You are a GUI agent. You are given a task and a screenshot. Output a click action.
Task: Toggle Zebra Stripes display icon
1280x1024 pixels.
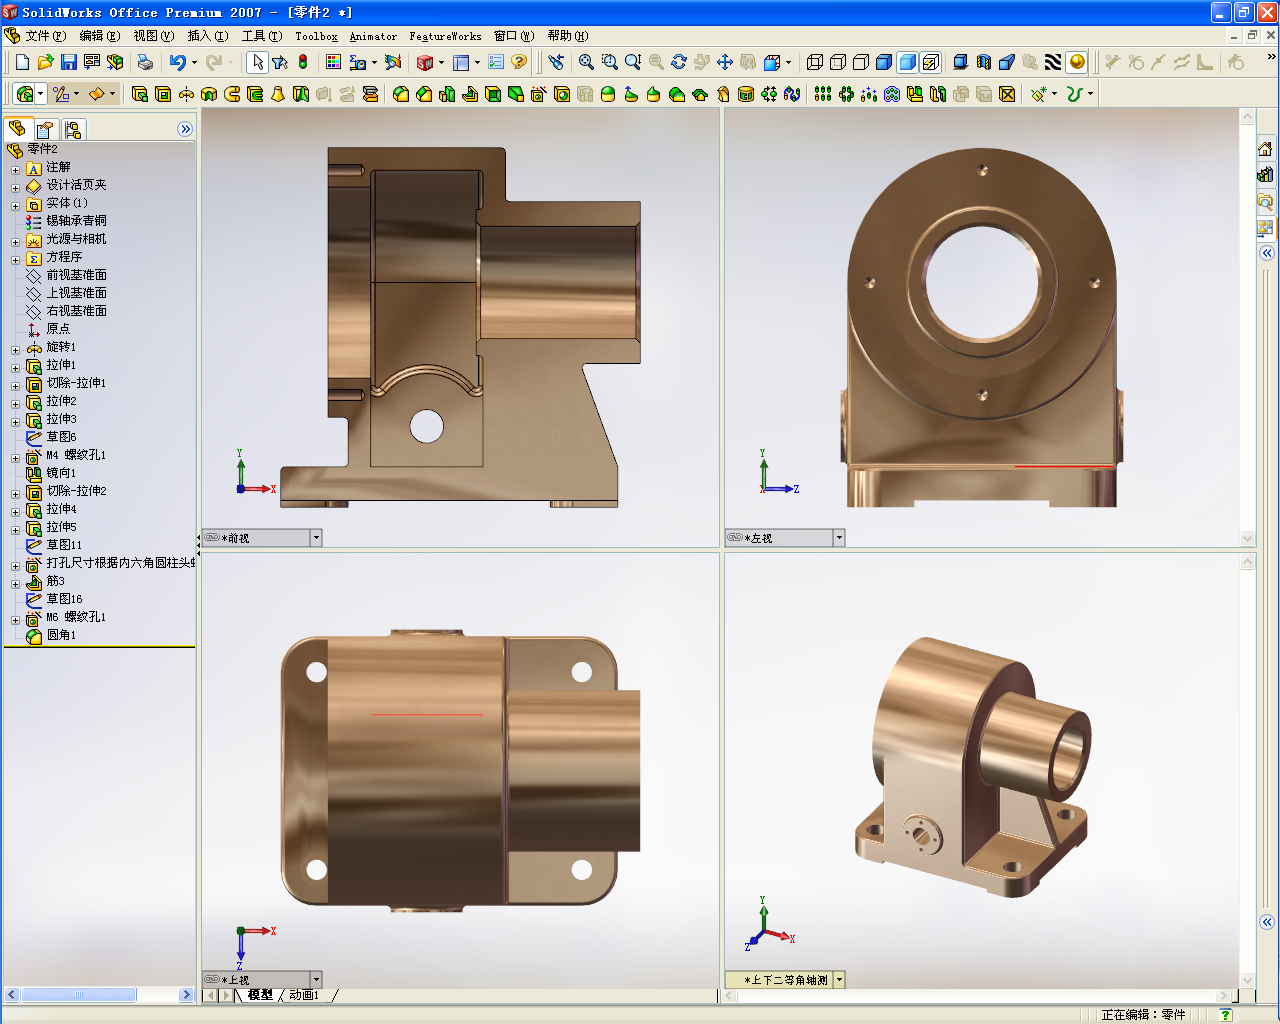[1053, 62]
